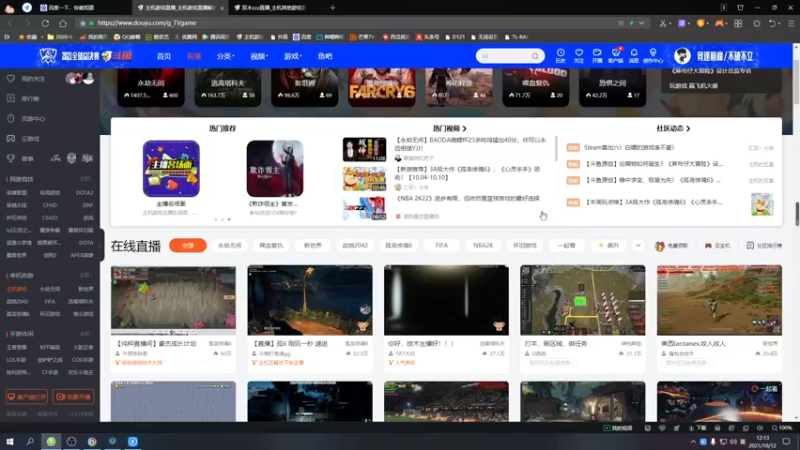Screen dimensions: 800x450
Task: Open 热门视频 section via its arrow heading
Action: click(x=449, y=129)
